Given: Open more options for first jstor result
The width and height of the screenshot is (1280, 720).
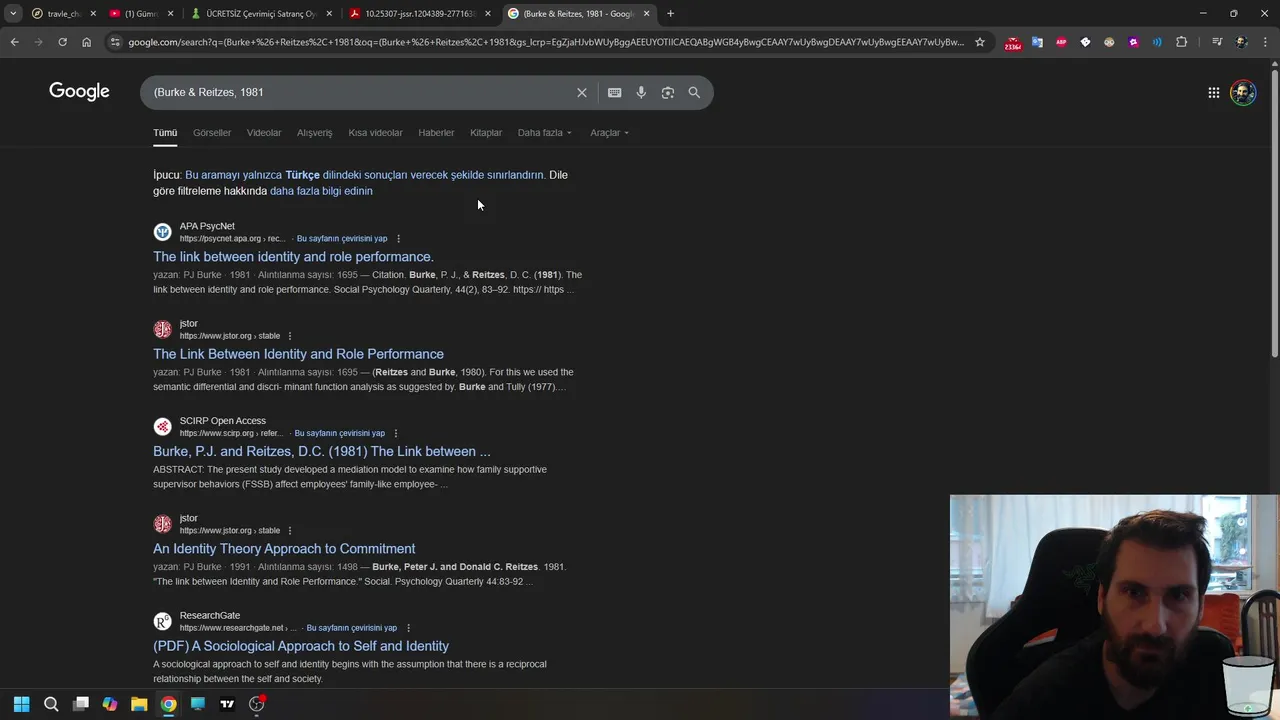Looking at the screenshot, I should tap(290, 336).
